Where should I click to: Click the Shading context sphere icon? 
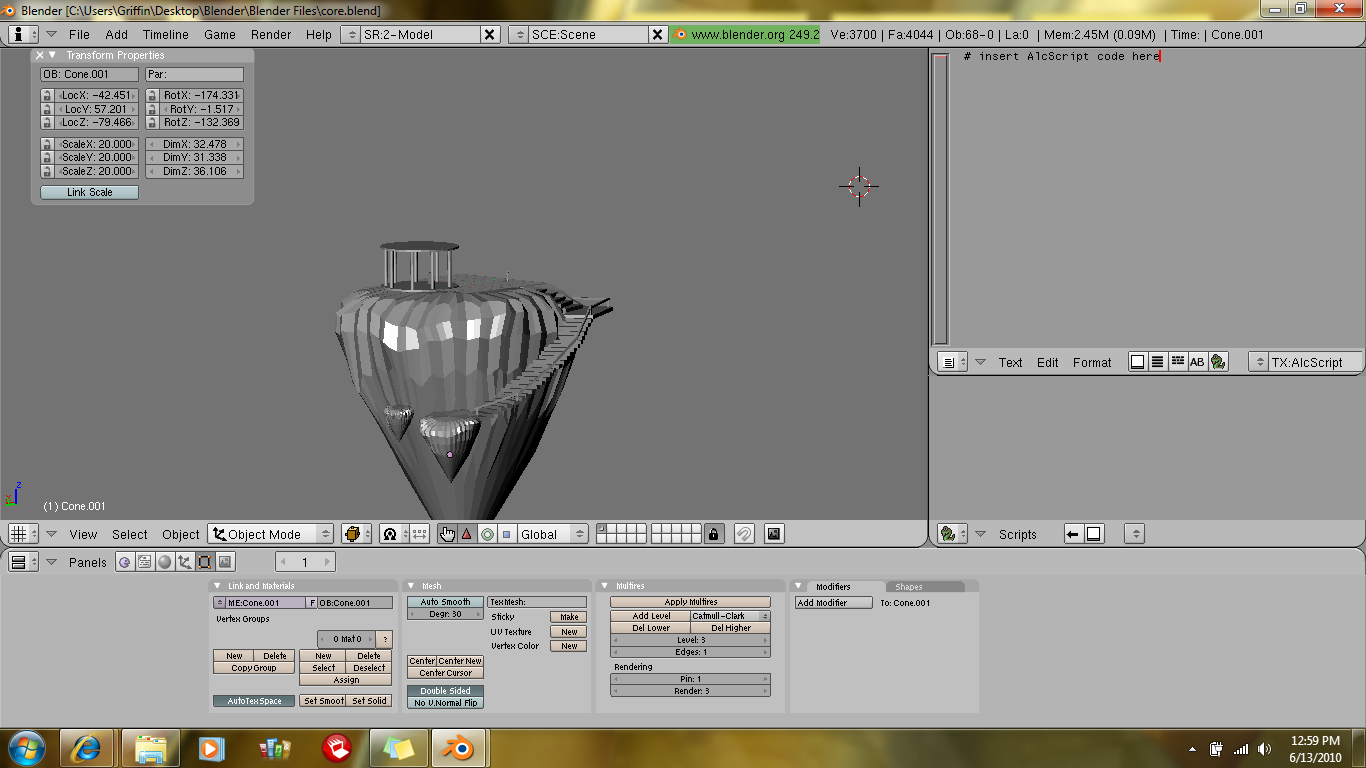(x=165, y=562)
